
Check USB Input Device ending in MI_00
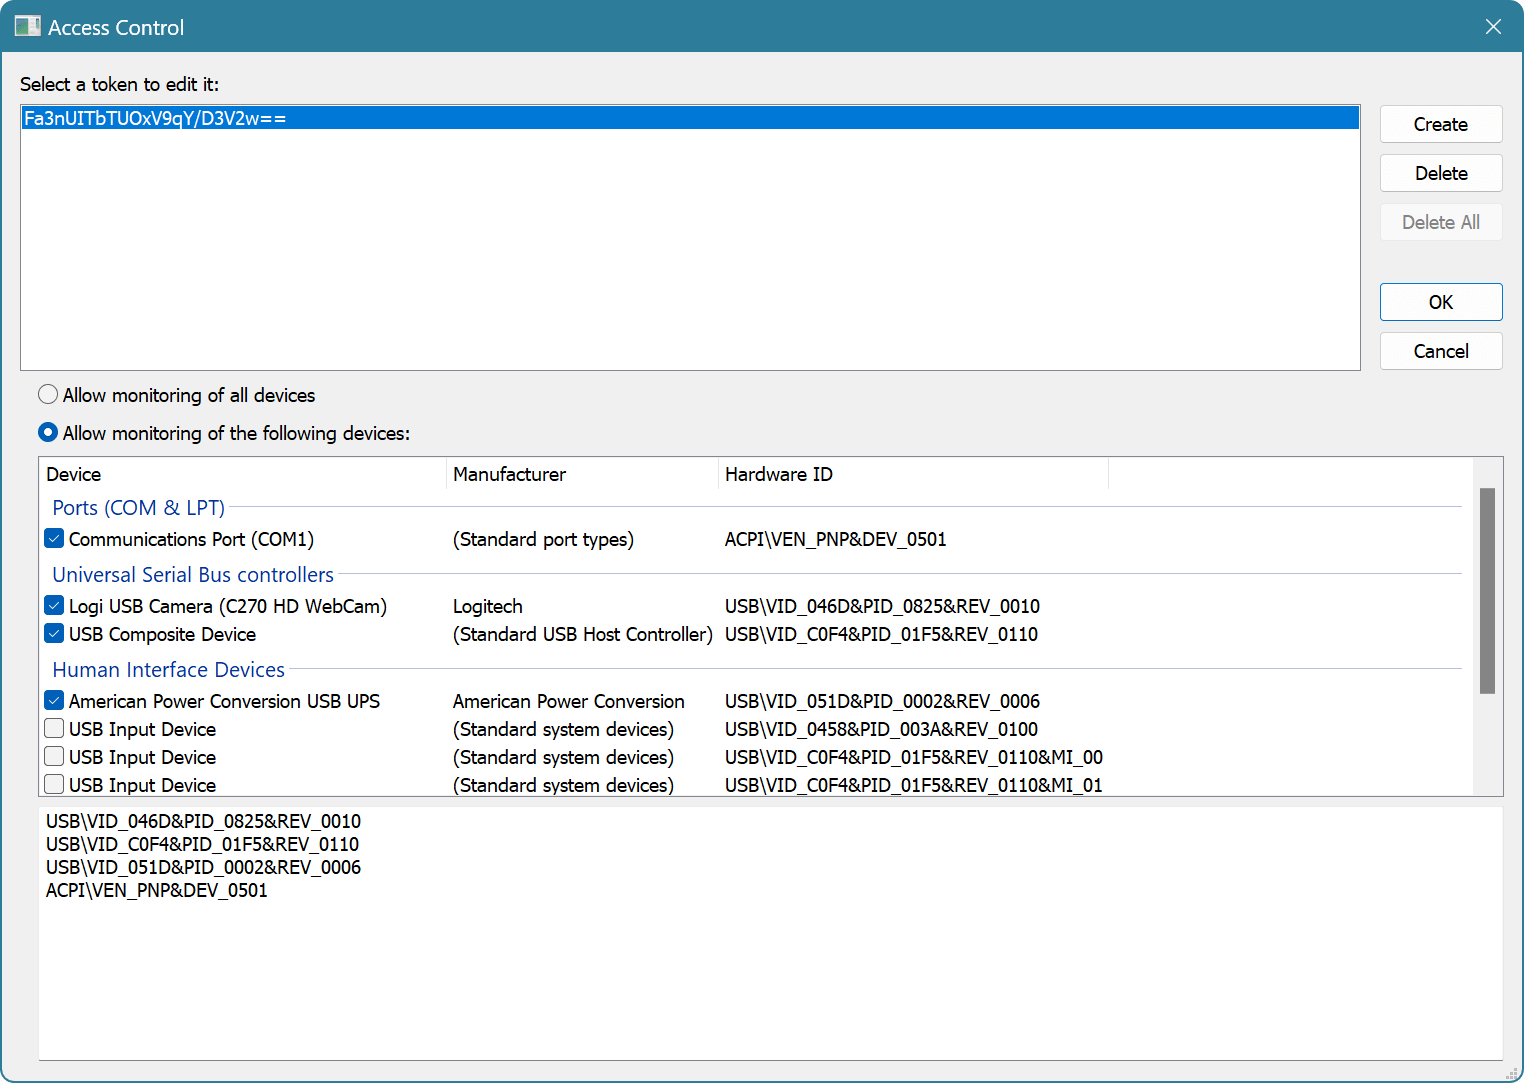coord(55,757)
